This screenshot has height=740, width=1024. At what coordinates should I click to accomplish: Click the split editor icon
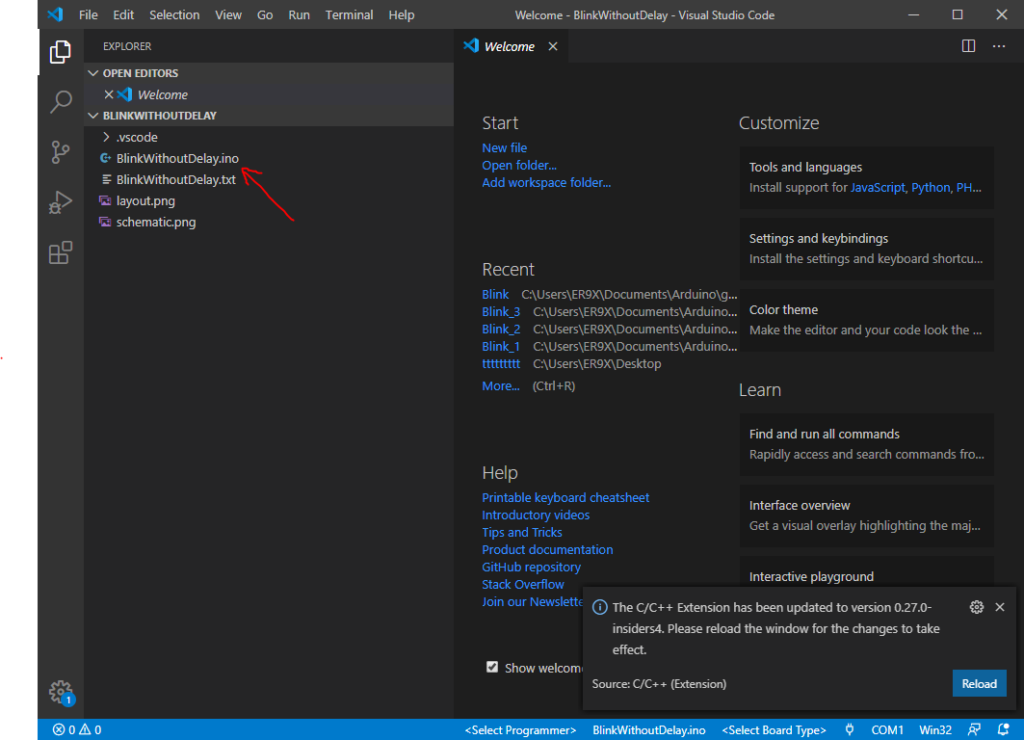tap(968, 46)
